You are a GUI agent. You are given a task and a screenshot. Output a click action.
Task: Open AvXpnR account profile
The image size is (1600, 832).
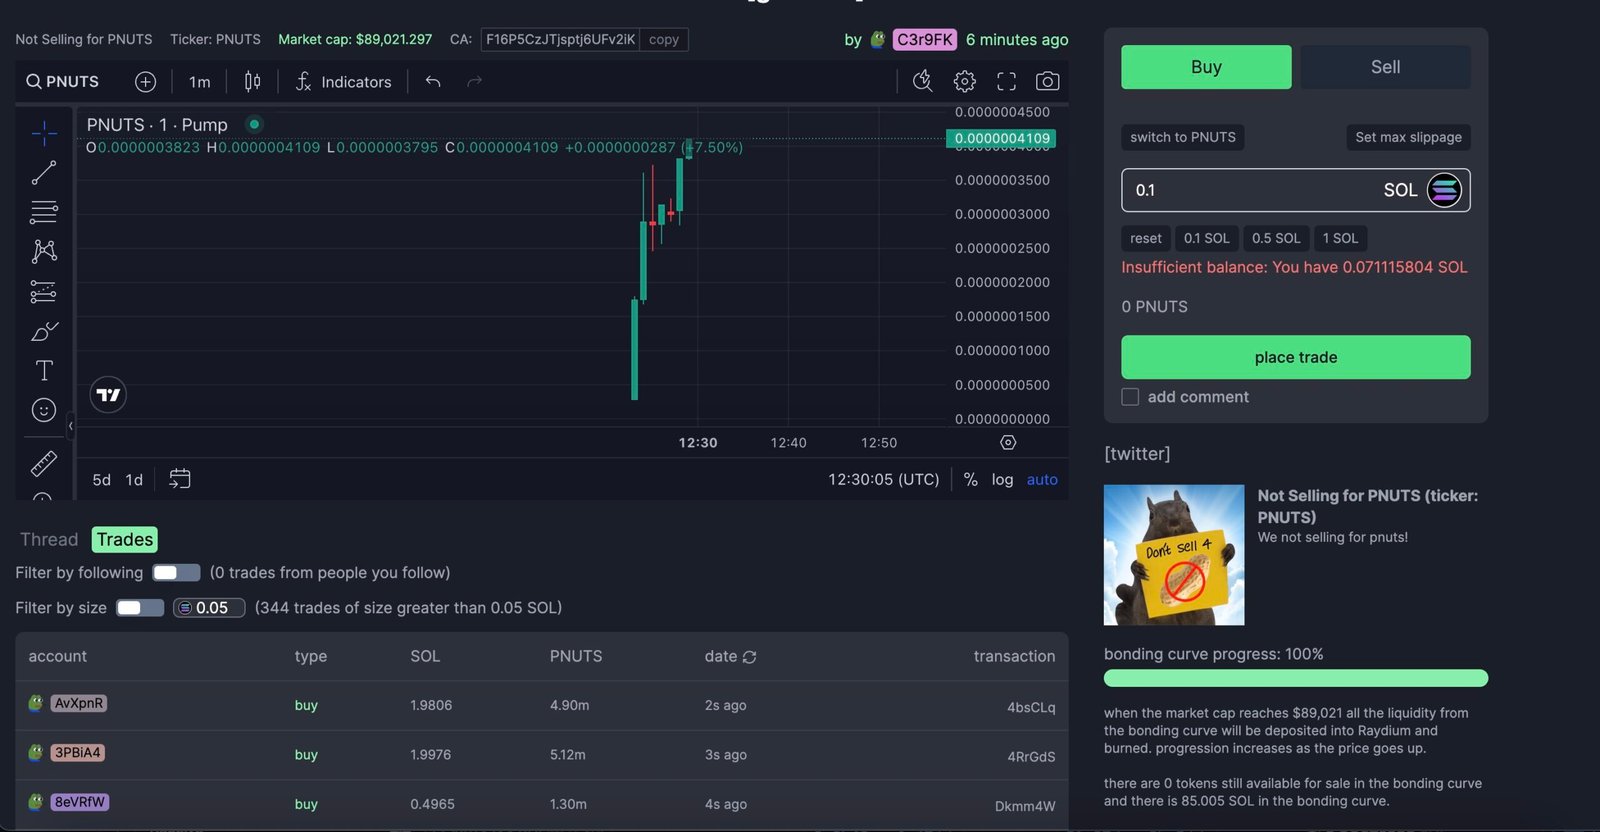point(79,703)
